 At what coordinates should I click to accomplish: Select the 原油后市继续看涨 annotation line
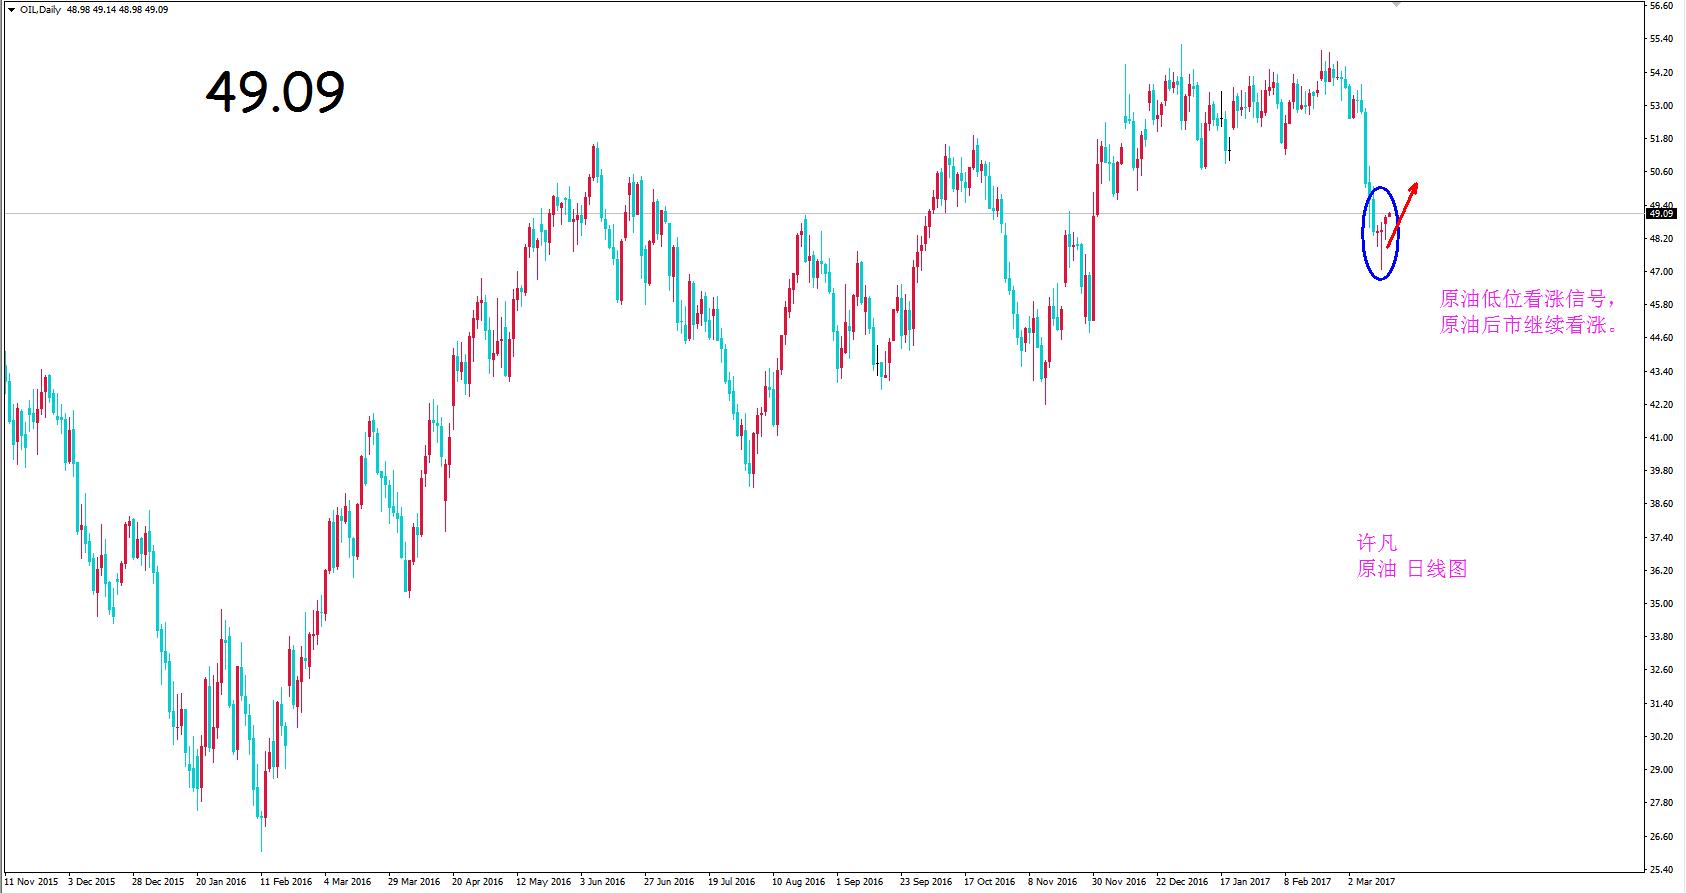point(1530,326)
